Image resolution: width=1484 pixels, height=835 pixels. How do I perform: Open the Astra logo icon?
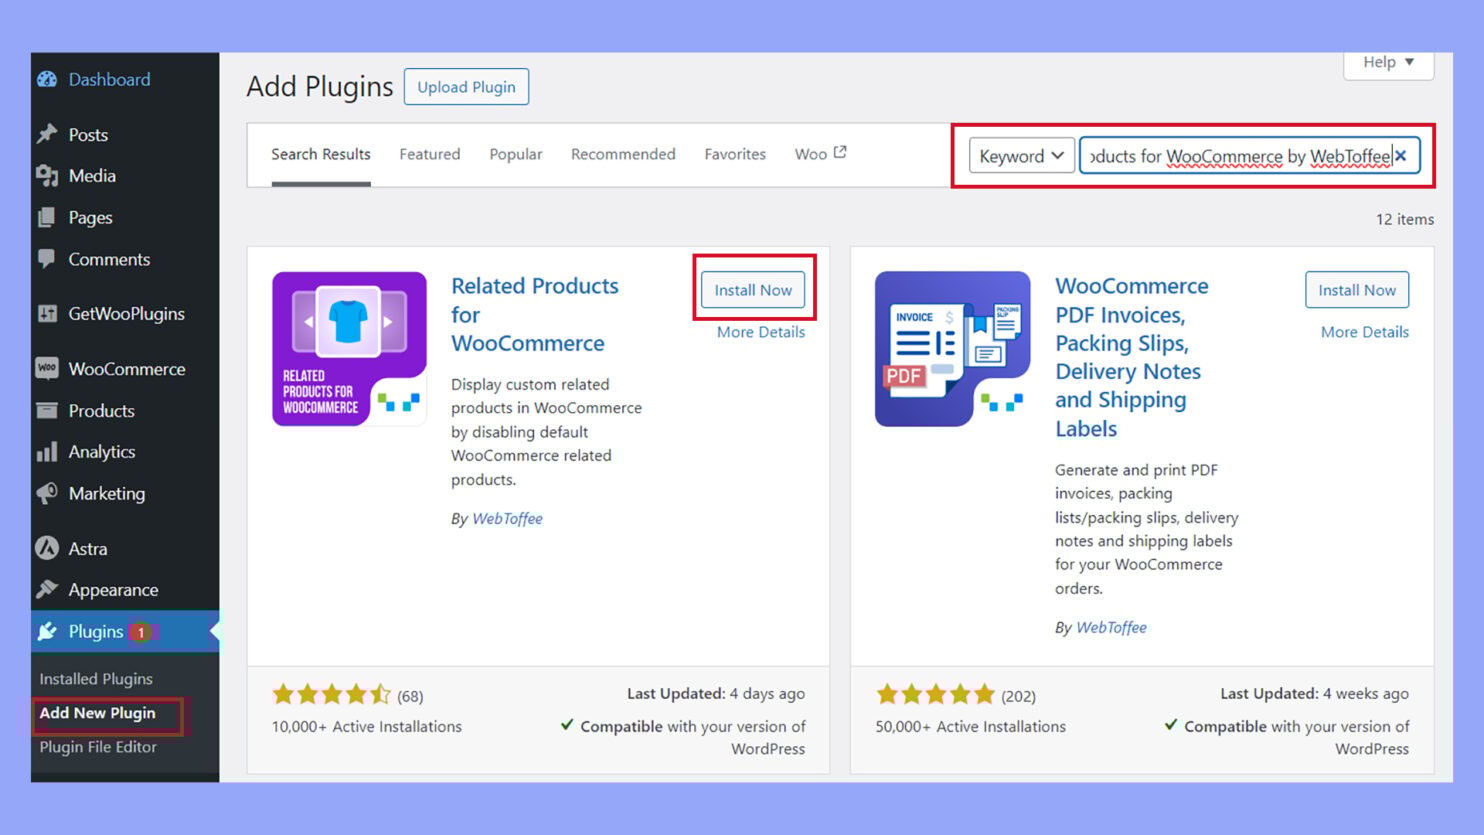pyautogui.click(x=46, y=548)
